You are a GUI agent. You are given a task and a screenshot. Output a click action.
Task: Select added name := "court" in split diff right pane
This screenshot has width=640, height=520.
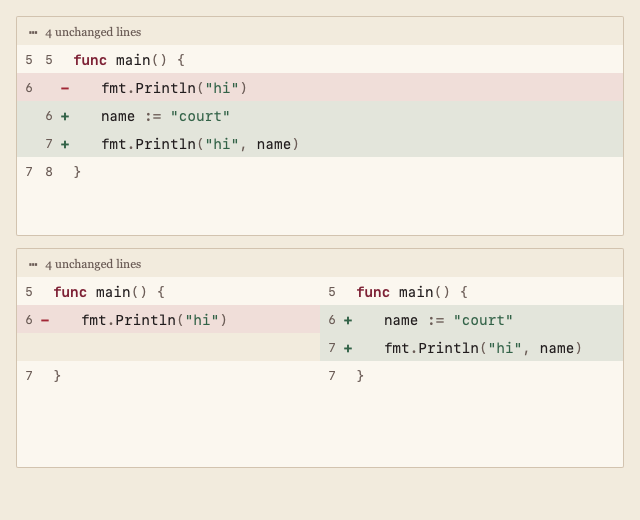click(471, 319)
